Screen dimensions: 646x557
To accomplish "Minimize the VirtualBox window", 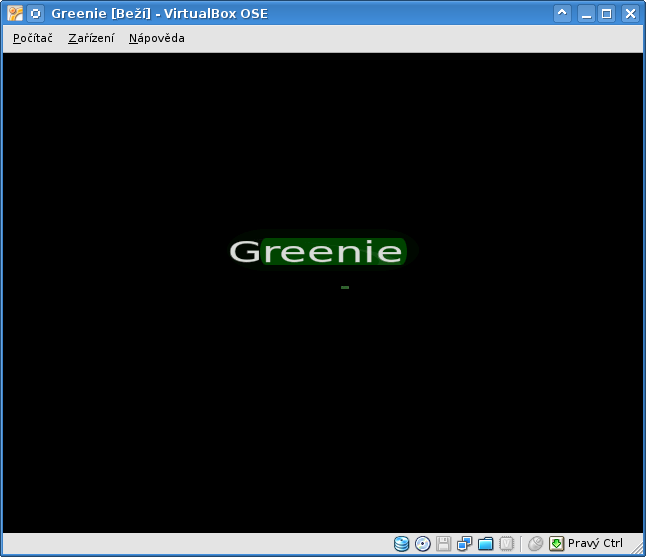I will pyautogui.click(x=586, y=14).
